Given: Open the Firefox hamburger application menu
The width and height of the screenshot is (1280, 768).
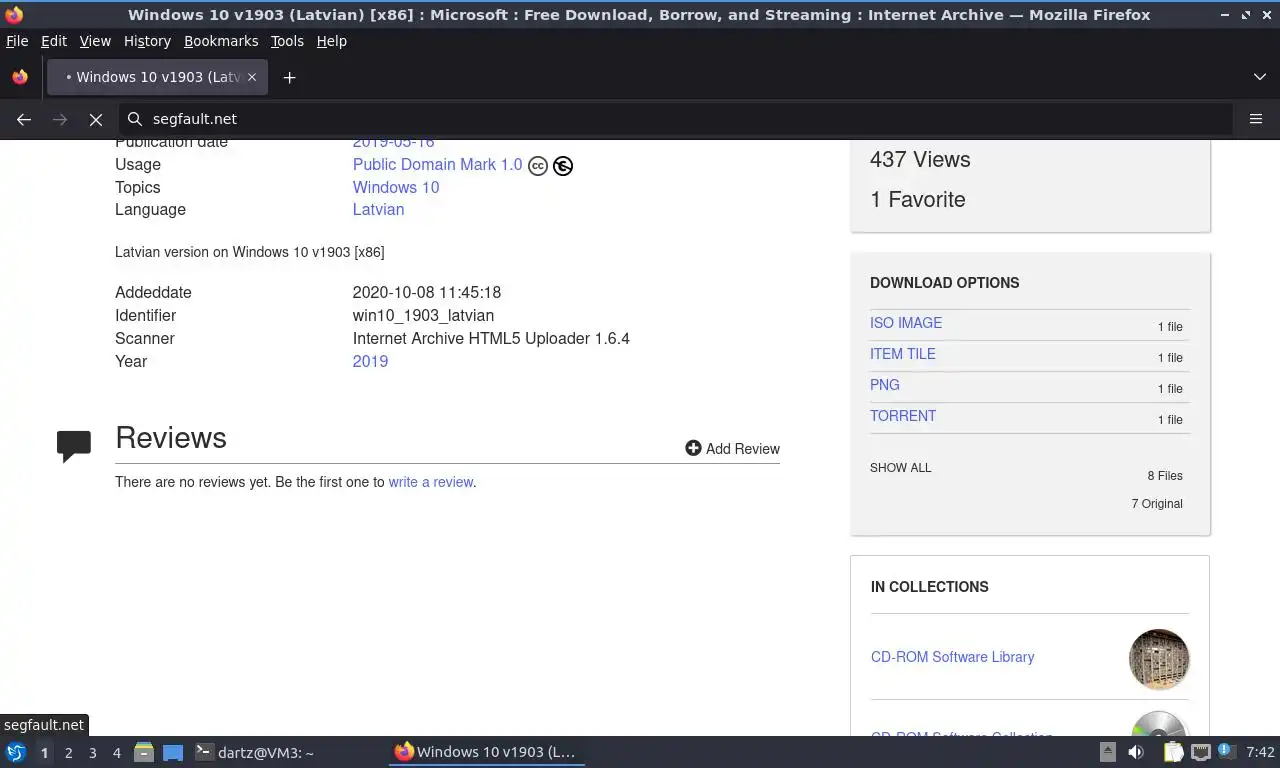Looking at the screenshot, I should pyautogui.click(x=1256, y=119).
